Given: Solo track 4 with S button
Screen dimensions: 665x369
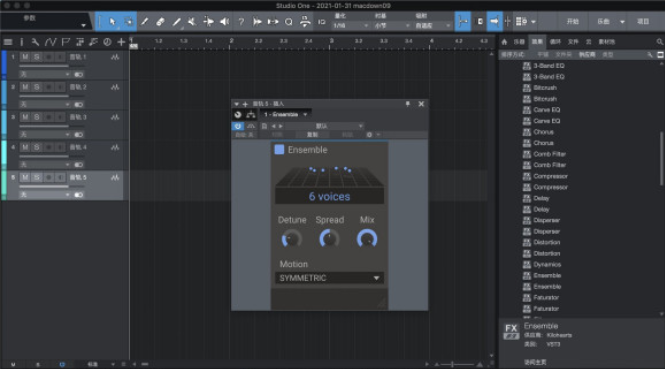Looking at the screenshot, I should tap(37, 147).
